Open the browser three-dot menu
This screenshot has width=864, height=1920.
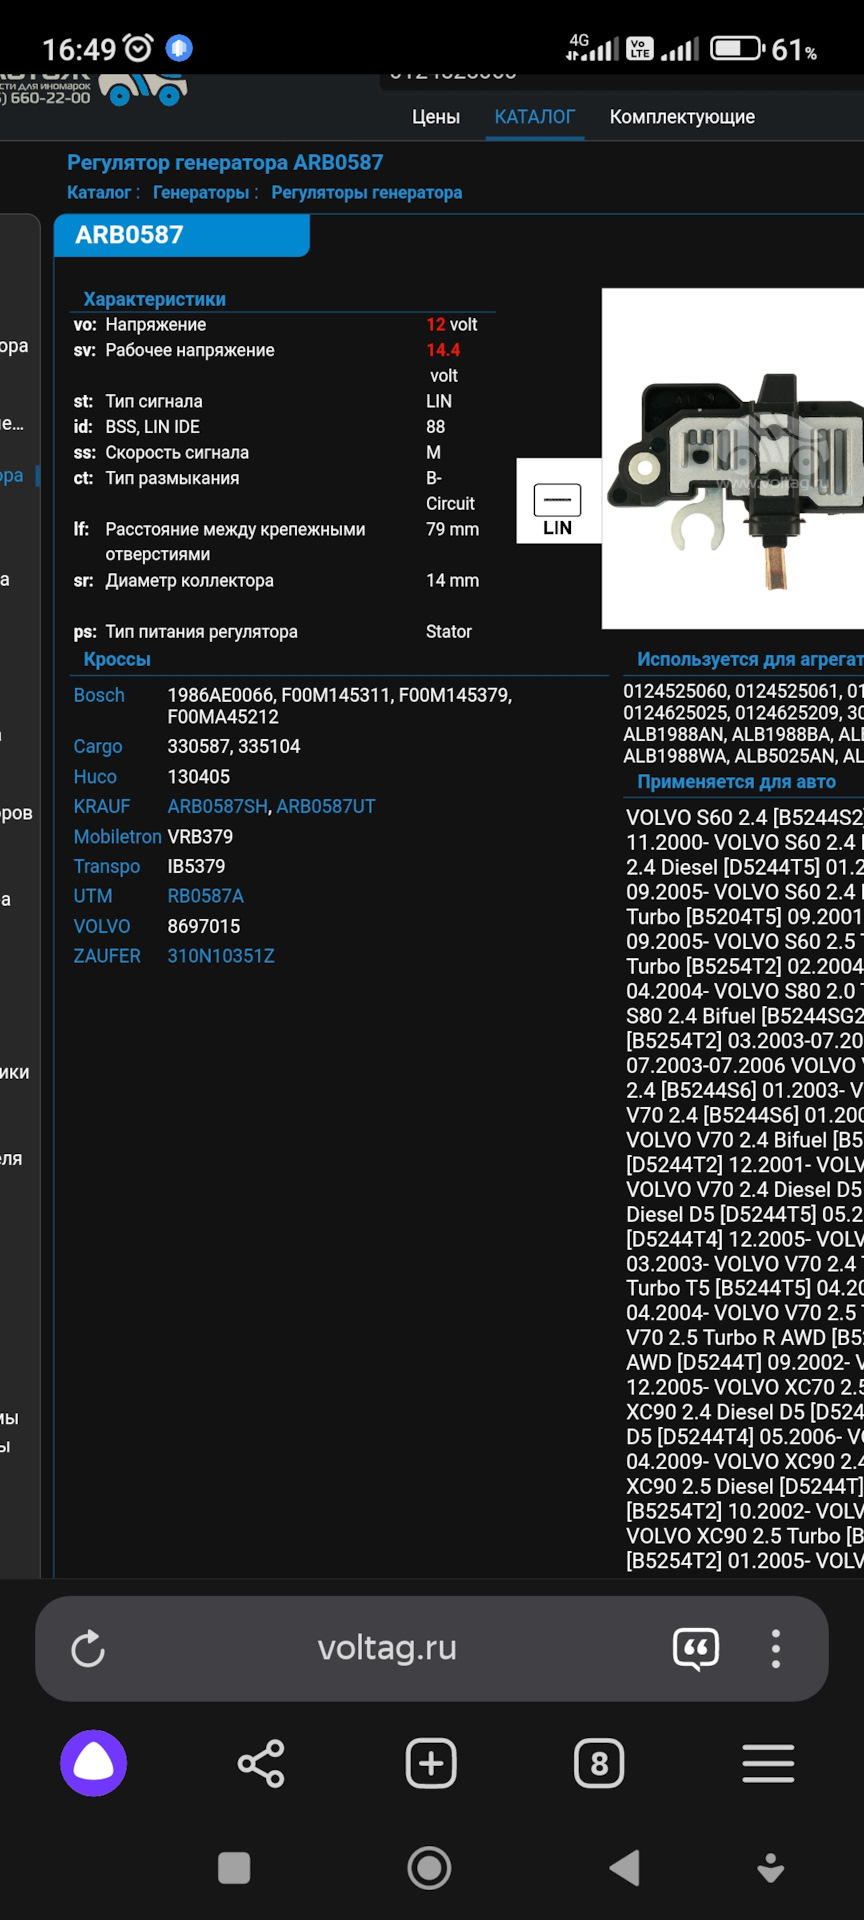775,1649
